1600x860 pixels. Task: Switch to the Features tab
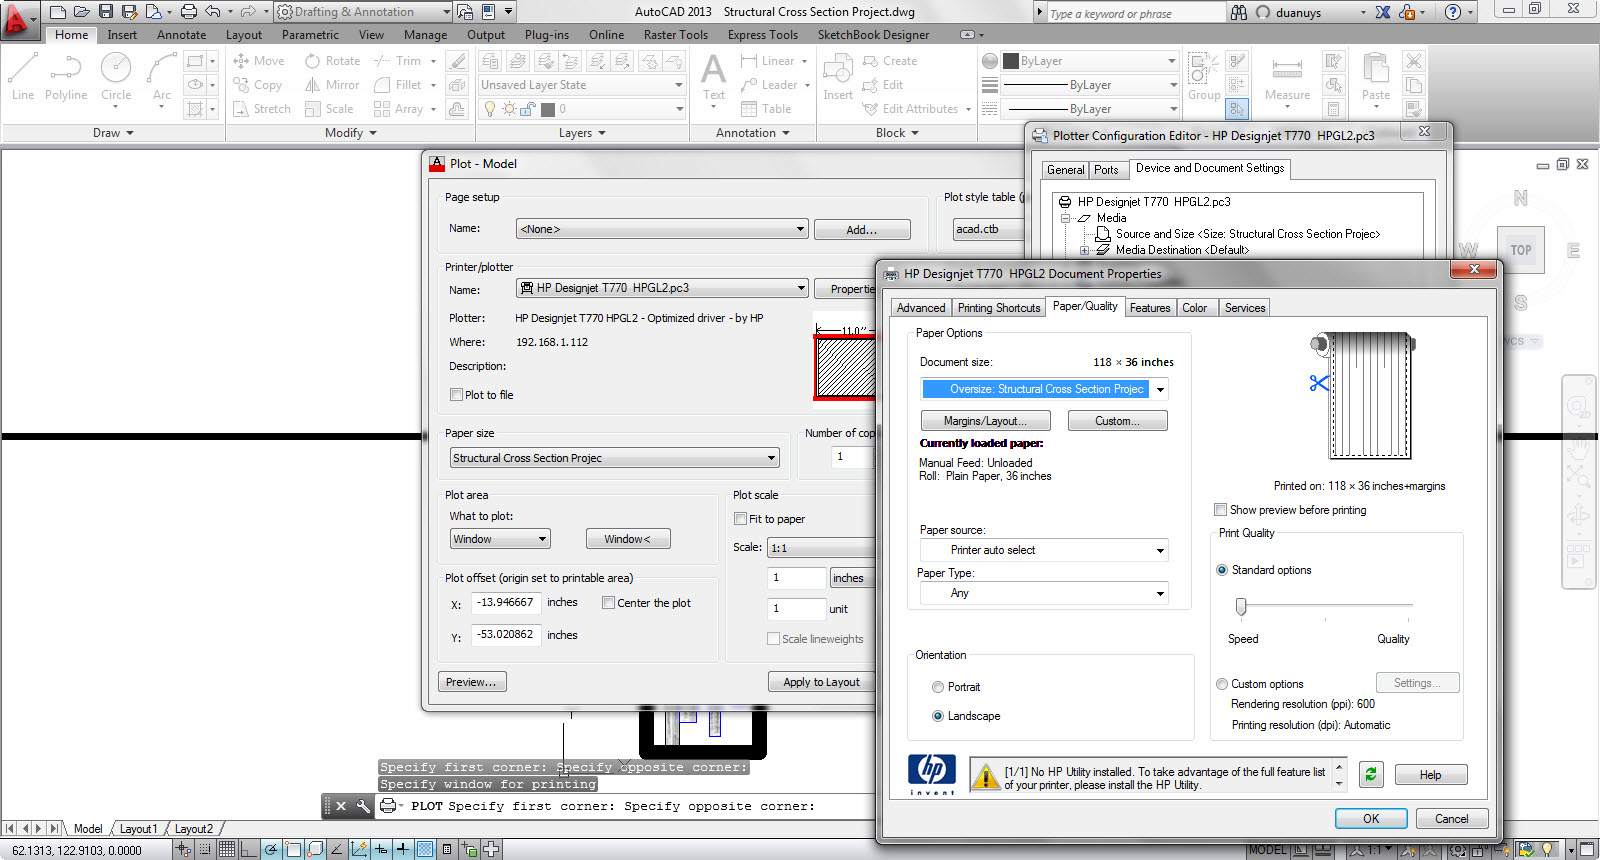1150,308
